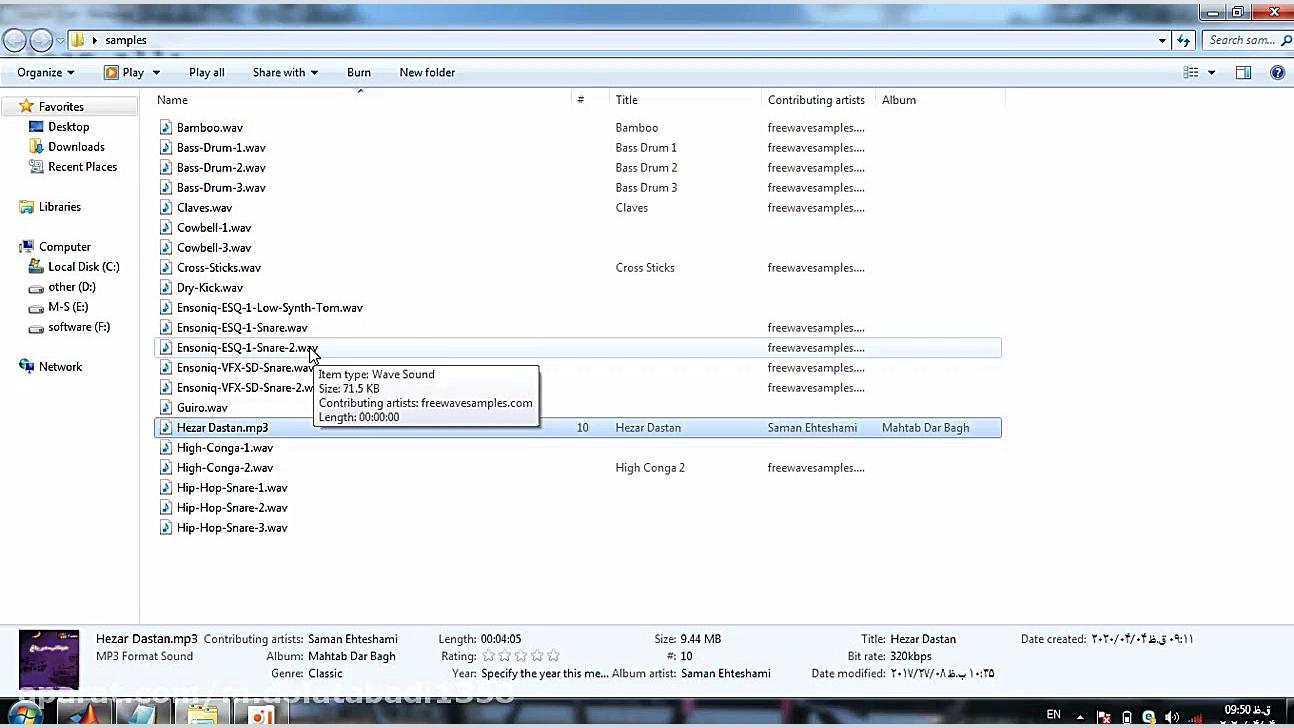Click the Year field in details pane

pos(544,673)
